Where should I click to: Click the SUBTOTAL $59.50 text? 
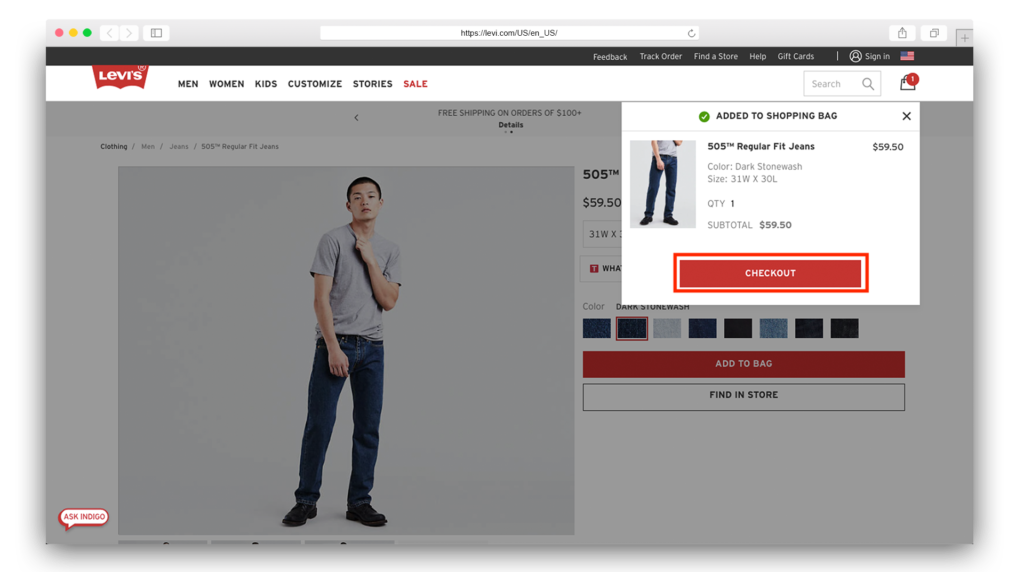point(749,225)
